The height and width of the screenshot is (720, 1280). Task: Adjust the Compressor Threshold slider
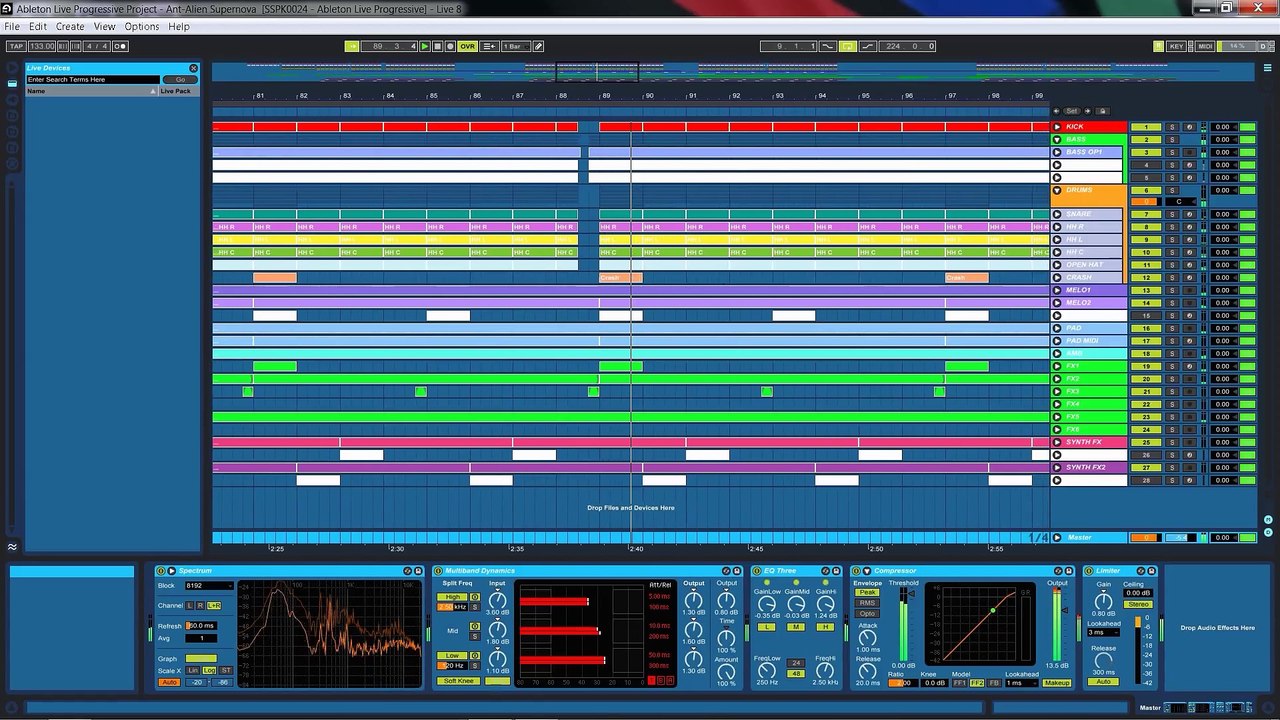(x=903, y=625)
